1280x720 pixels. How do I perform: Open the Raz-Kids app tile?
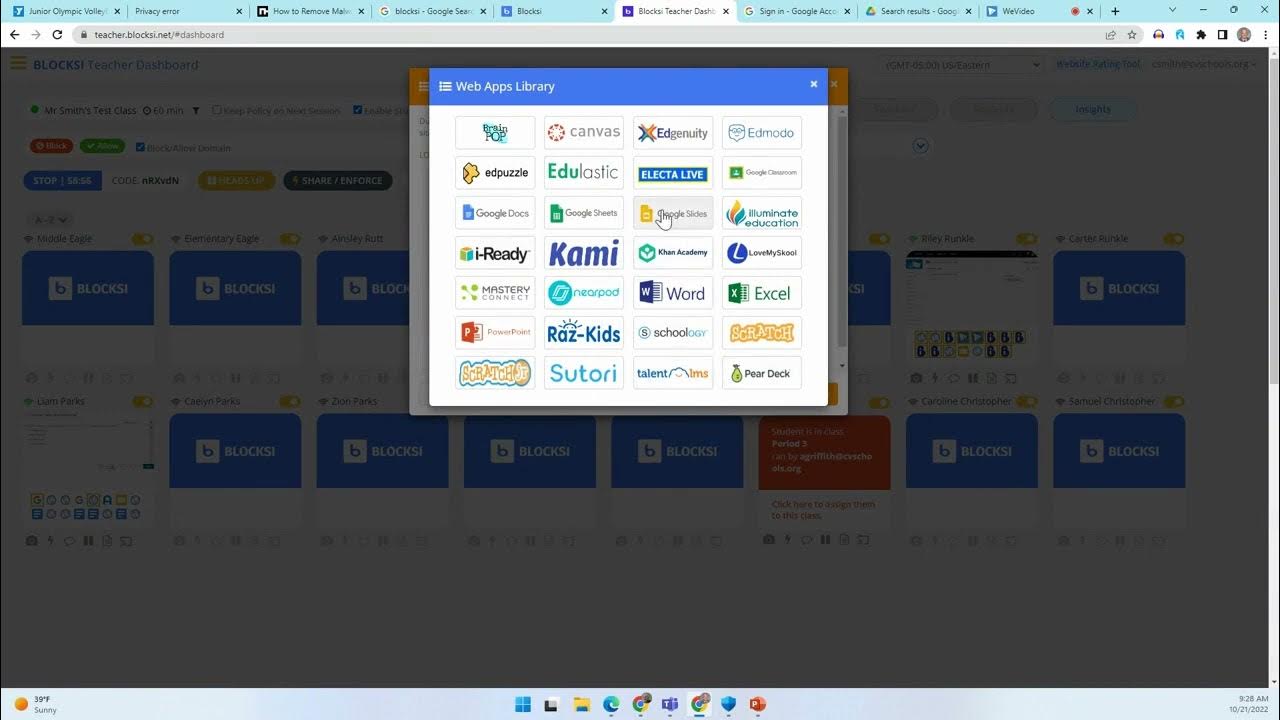point(584,333)
